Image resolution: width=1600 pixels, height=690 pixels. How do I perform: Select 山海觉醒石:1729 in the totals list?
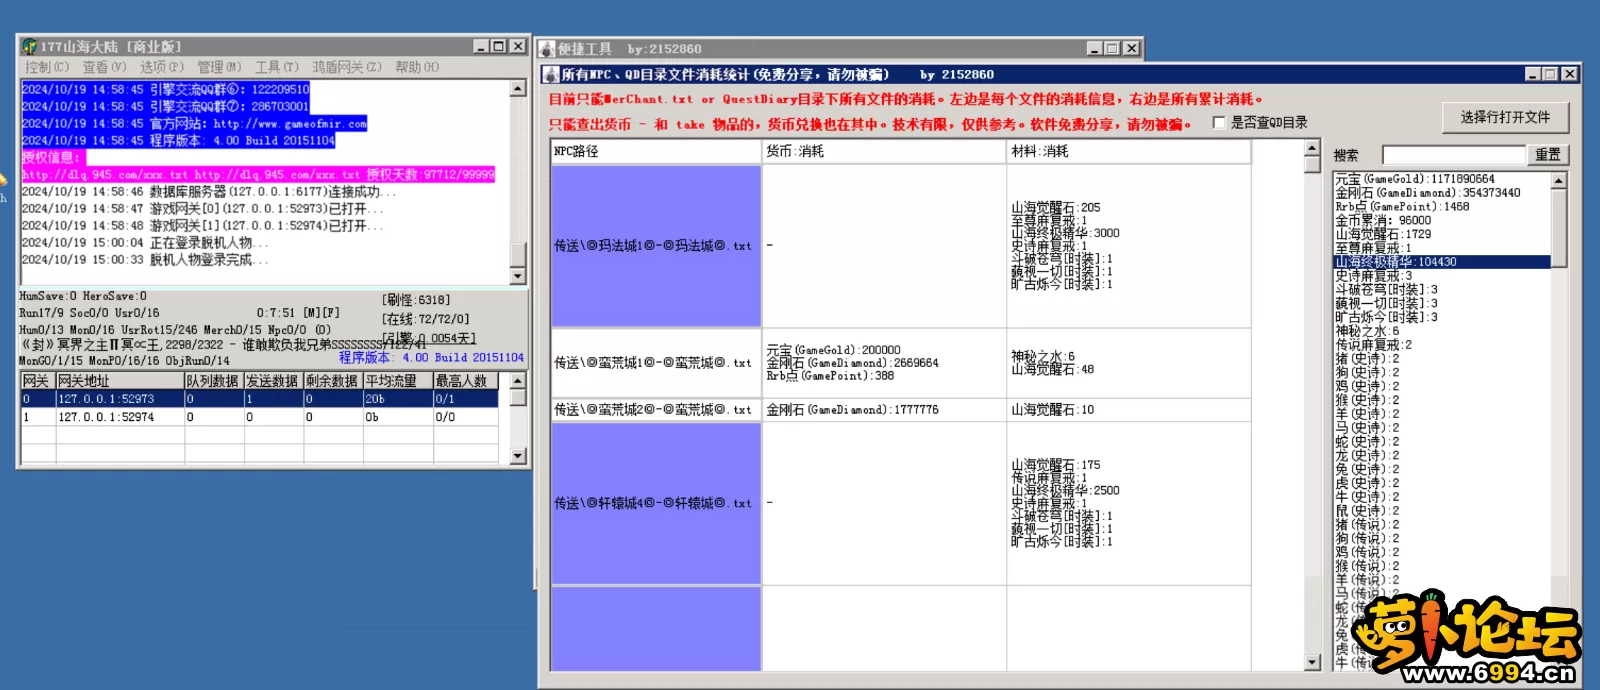coord(1442,234)
